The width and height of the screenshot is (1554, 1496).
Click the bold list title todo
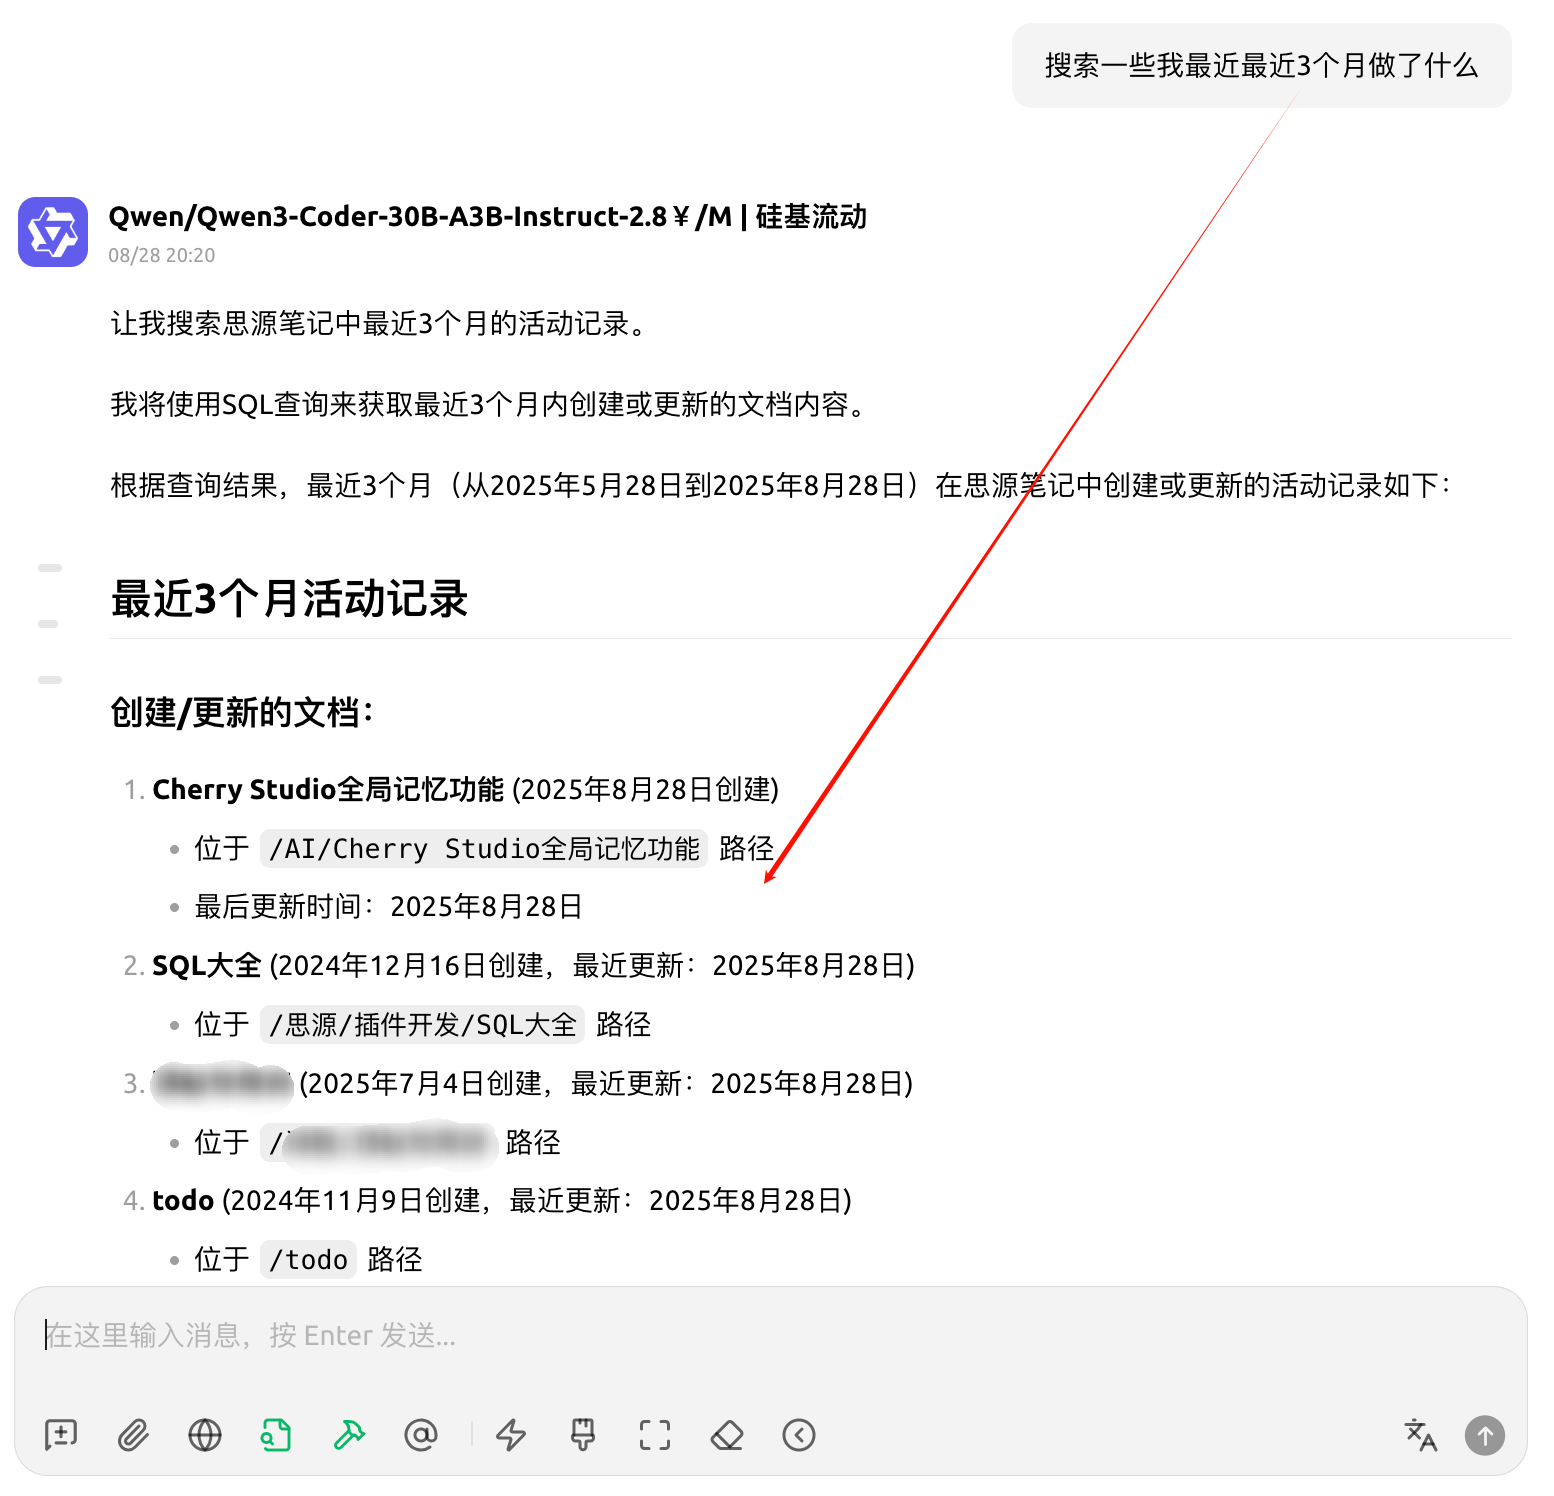click(x=183, y=1201)
